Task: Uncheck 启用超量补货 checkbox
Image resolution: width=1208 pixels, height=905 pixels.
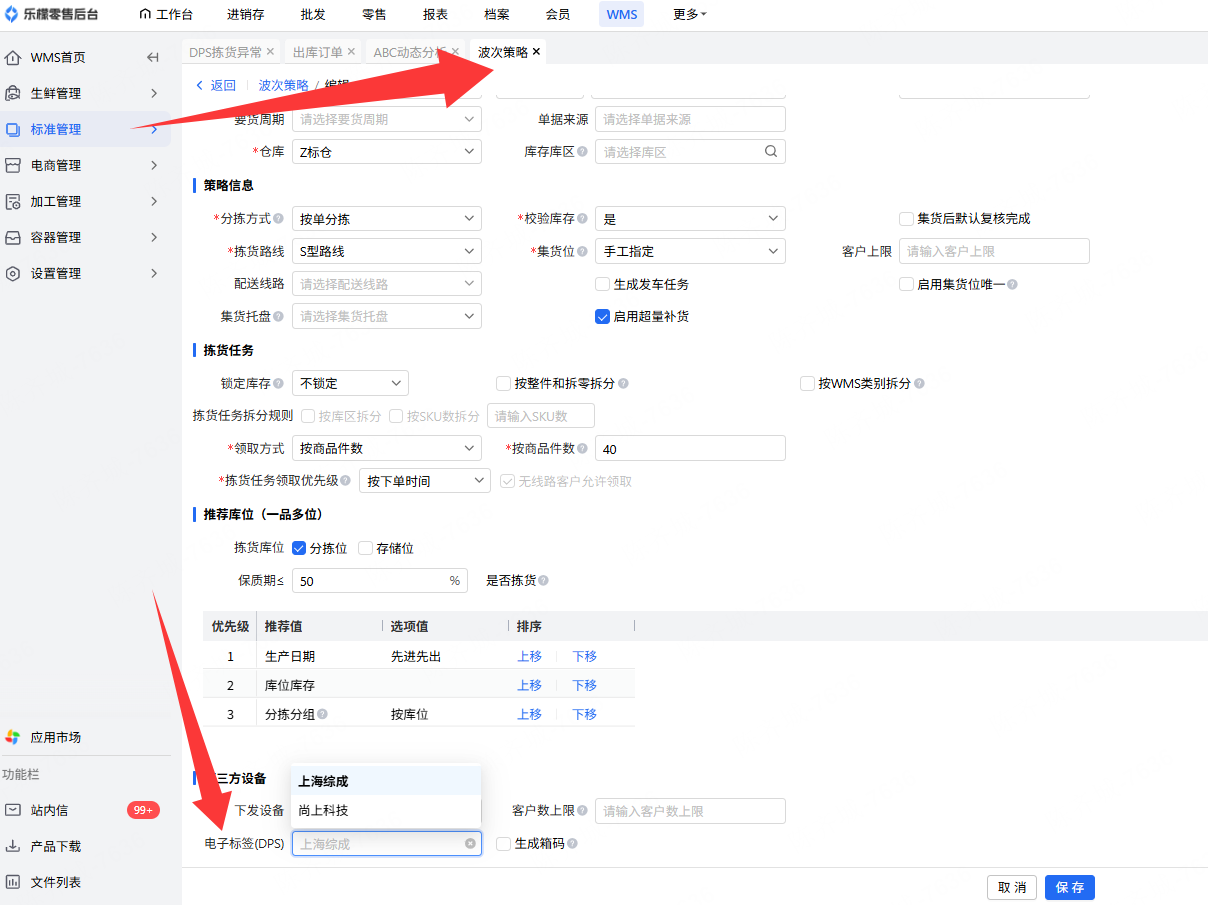Action: point(603,316)
